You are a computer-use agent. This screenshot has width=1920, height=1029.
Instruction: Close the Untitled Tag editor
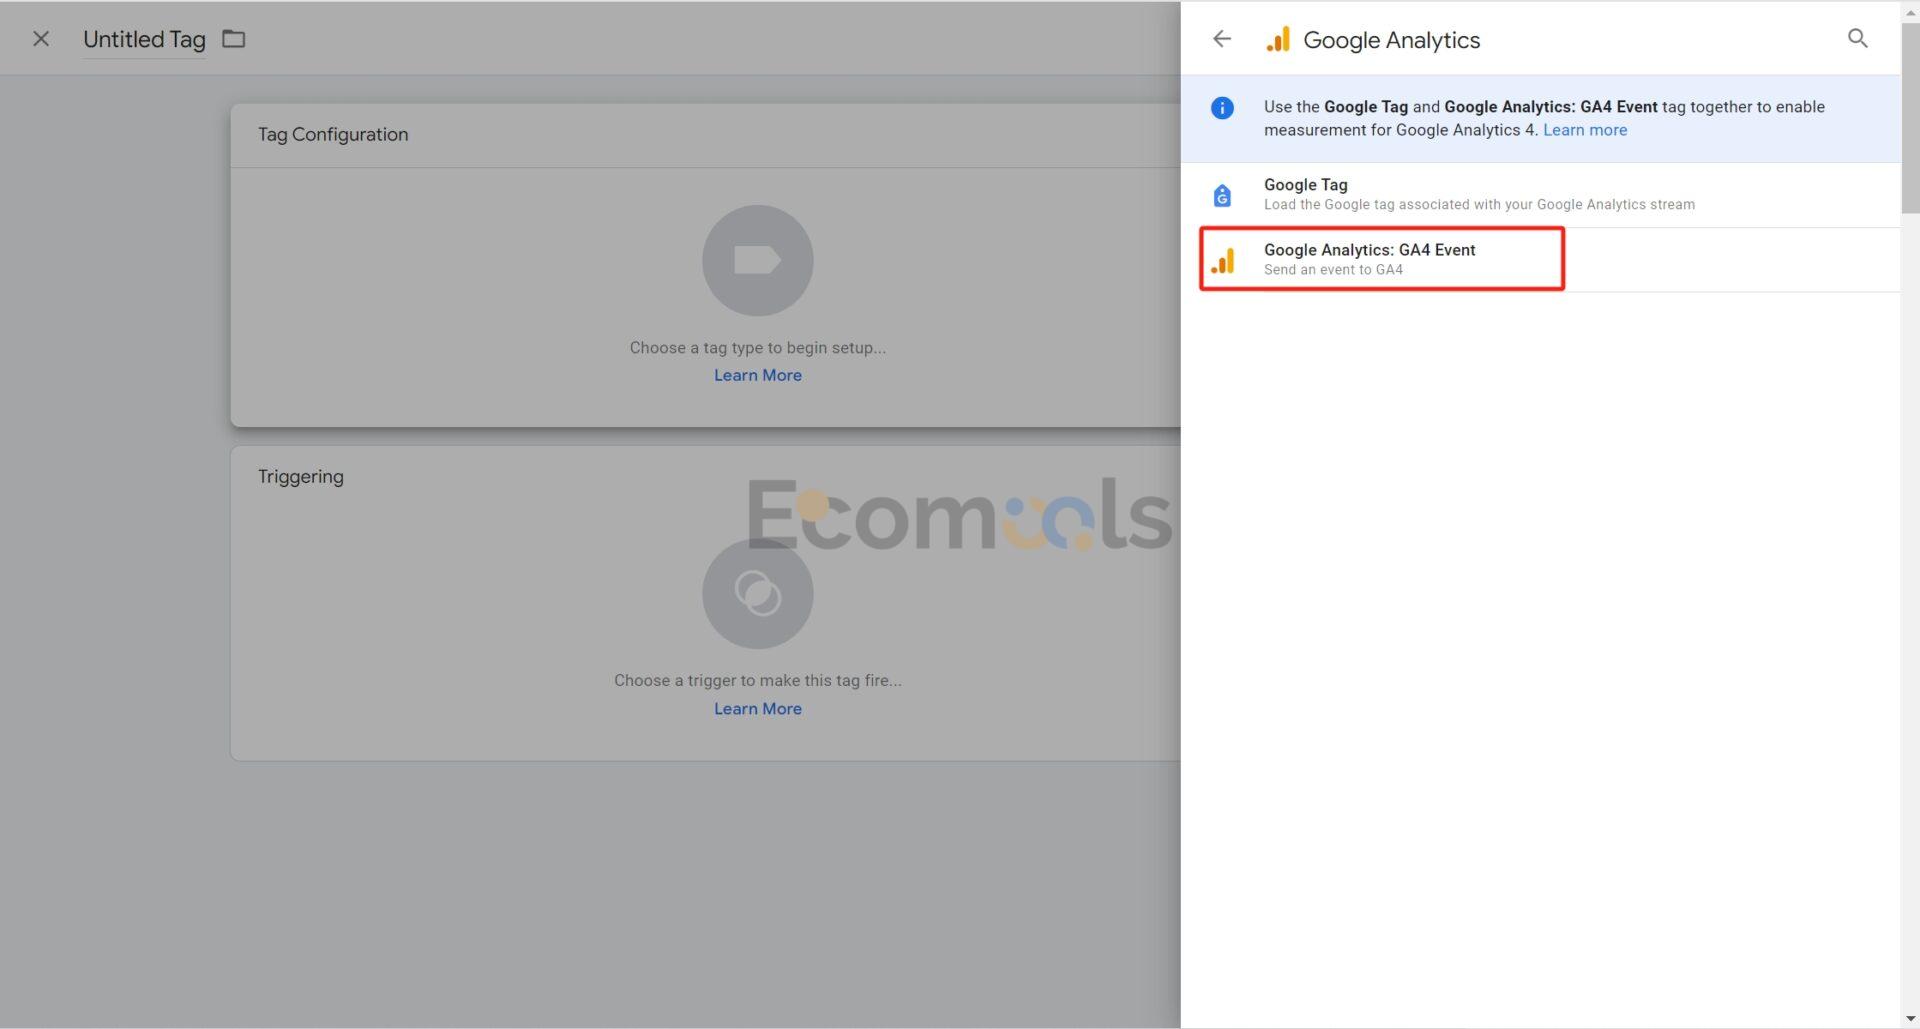pos(41,39)
